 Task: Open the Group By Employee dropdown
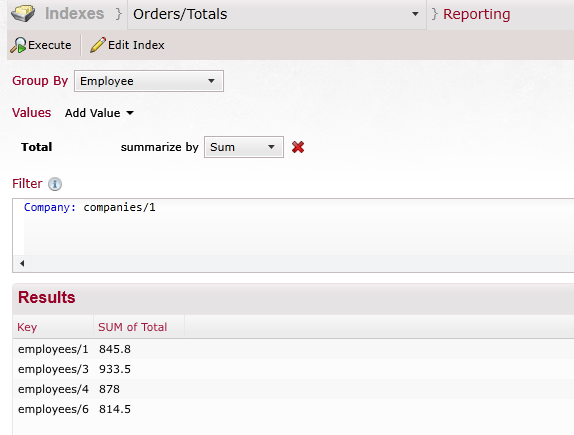tap(149, 81)
